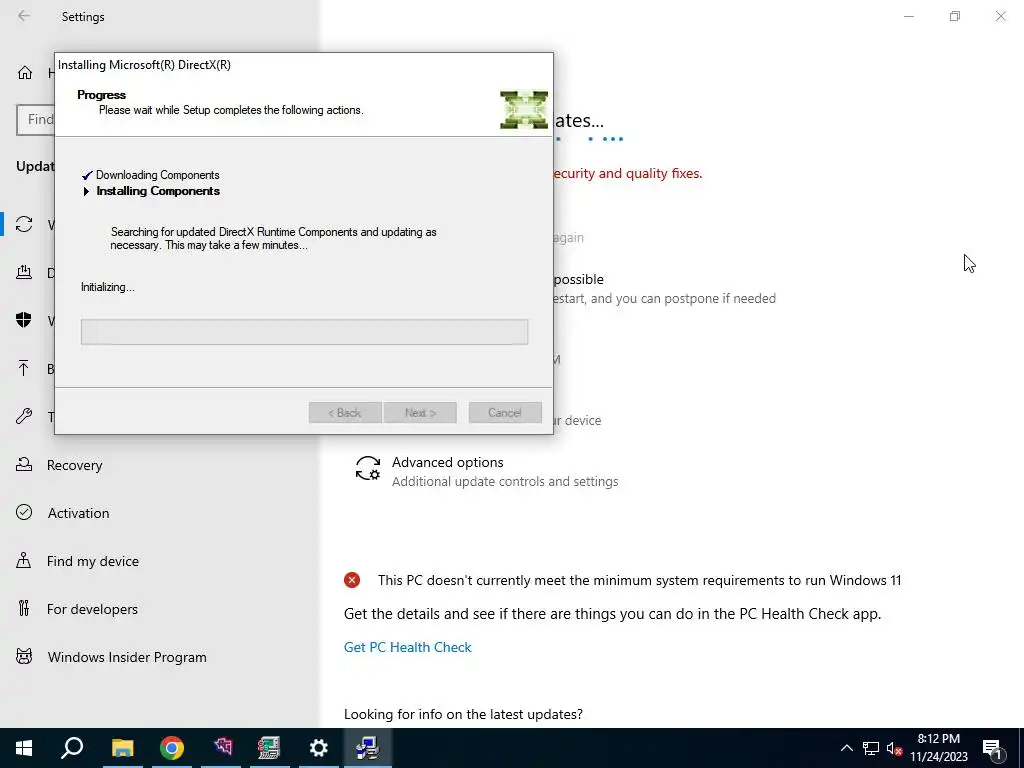Click the Installing Components arrow marker
This screenshot has height=768, width=1024.
pos(86,191)
